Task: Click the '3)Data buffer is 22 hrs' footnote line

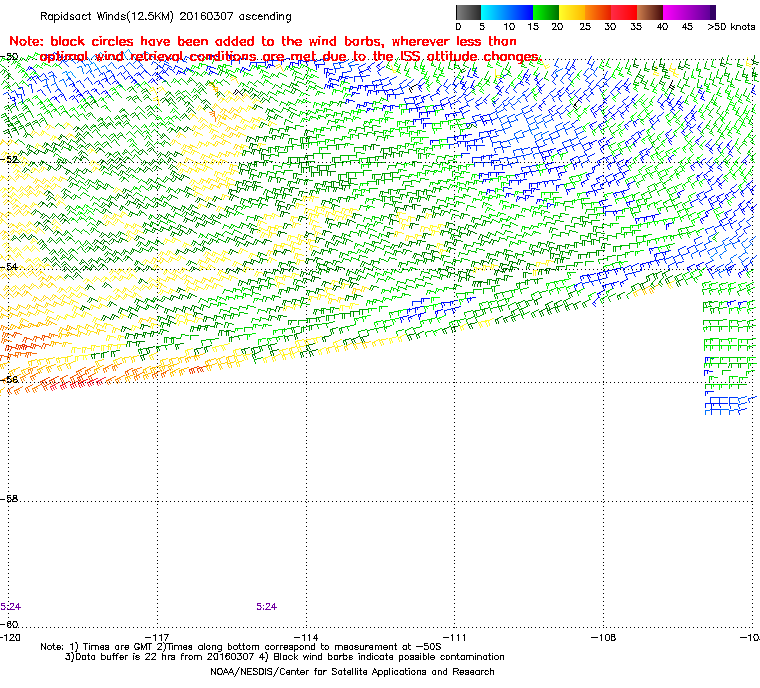Action: tap(285, 657)
